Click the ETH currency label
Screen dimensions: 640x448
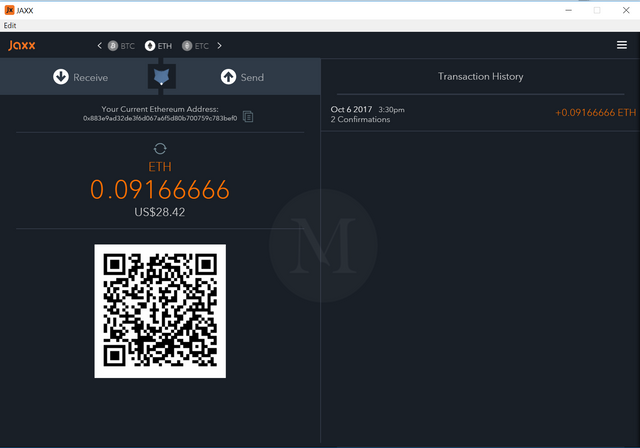point(160,167)
